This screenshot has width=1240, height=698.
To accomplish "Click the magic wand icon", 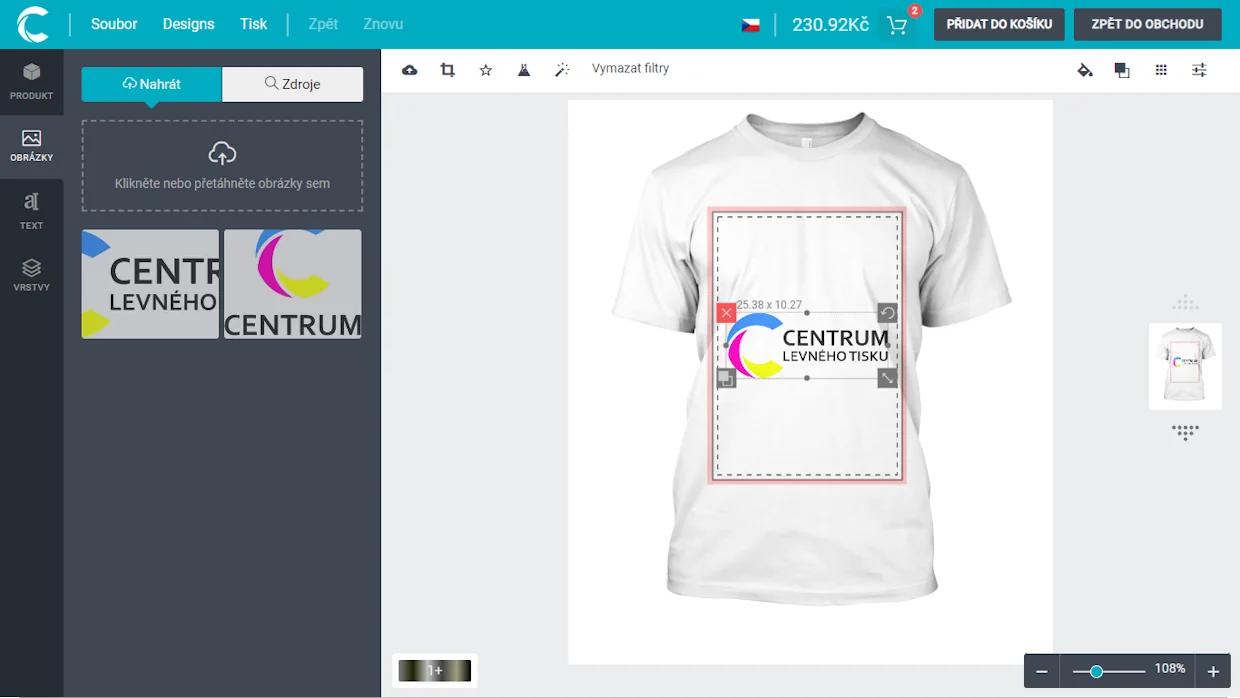I will click(562, 70).
